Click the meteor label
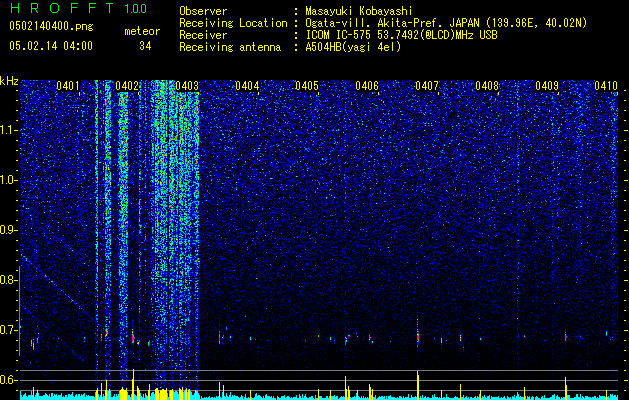The image size is (629, 400). pos(142,31)
